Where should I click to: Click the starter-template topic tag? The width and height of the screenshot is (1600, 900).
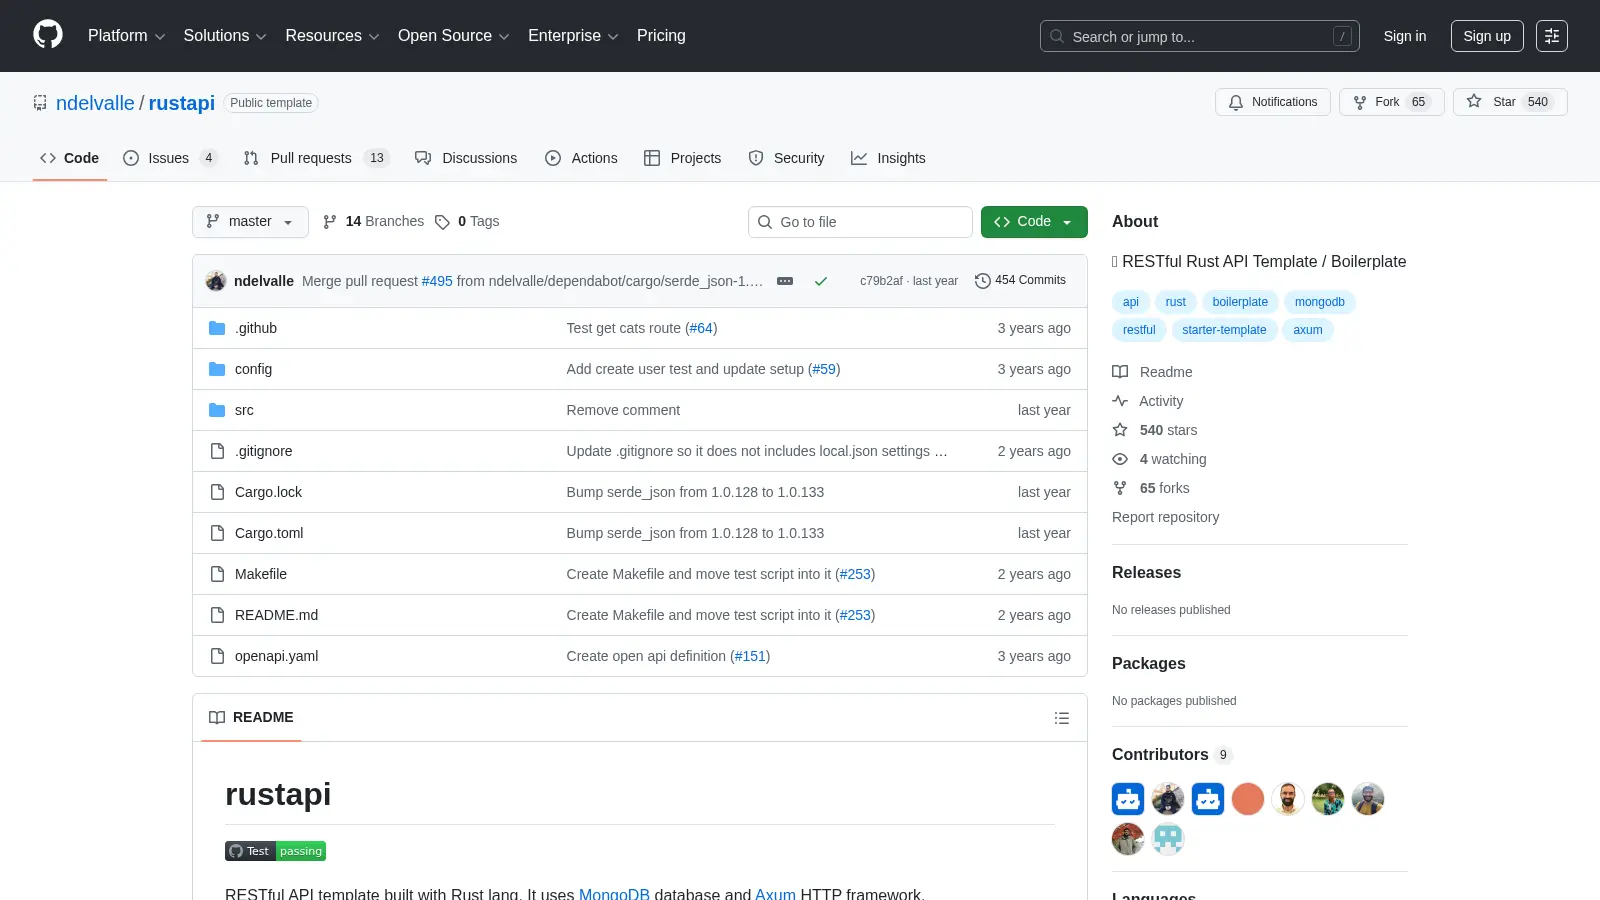(x=1224, y=330)
